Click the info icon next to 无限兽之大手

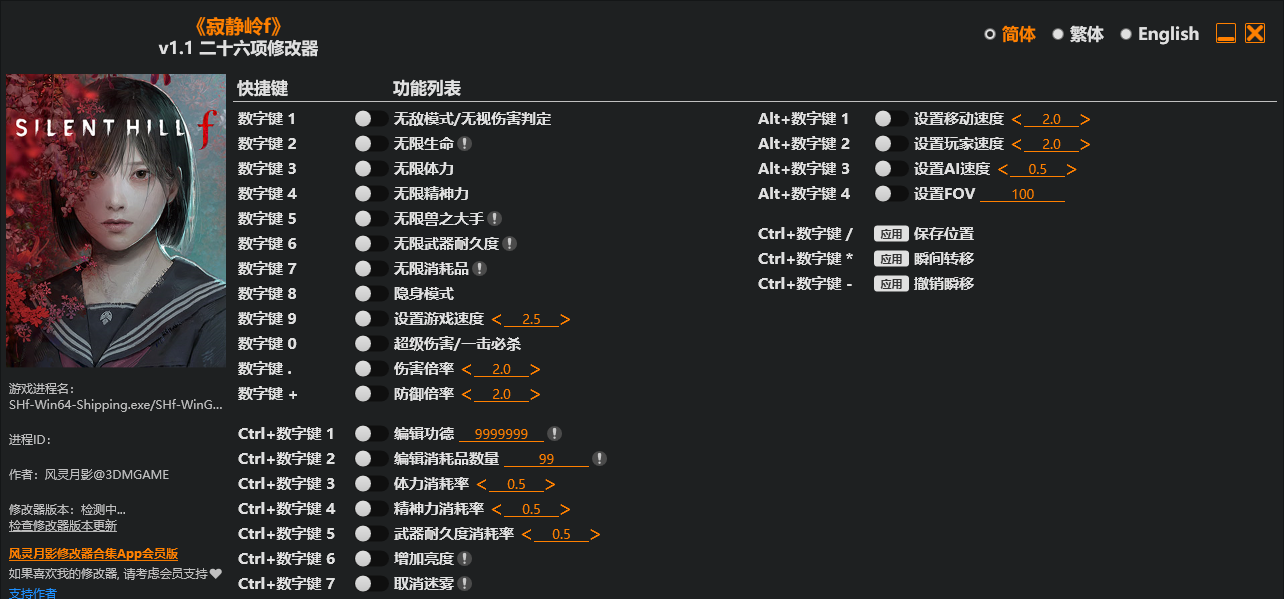(x=495, y=219)
